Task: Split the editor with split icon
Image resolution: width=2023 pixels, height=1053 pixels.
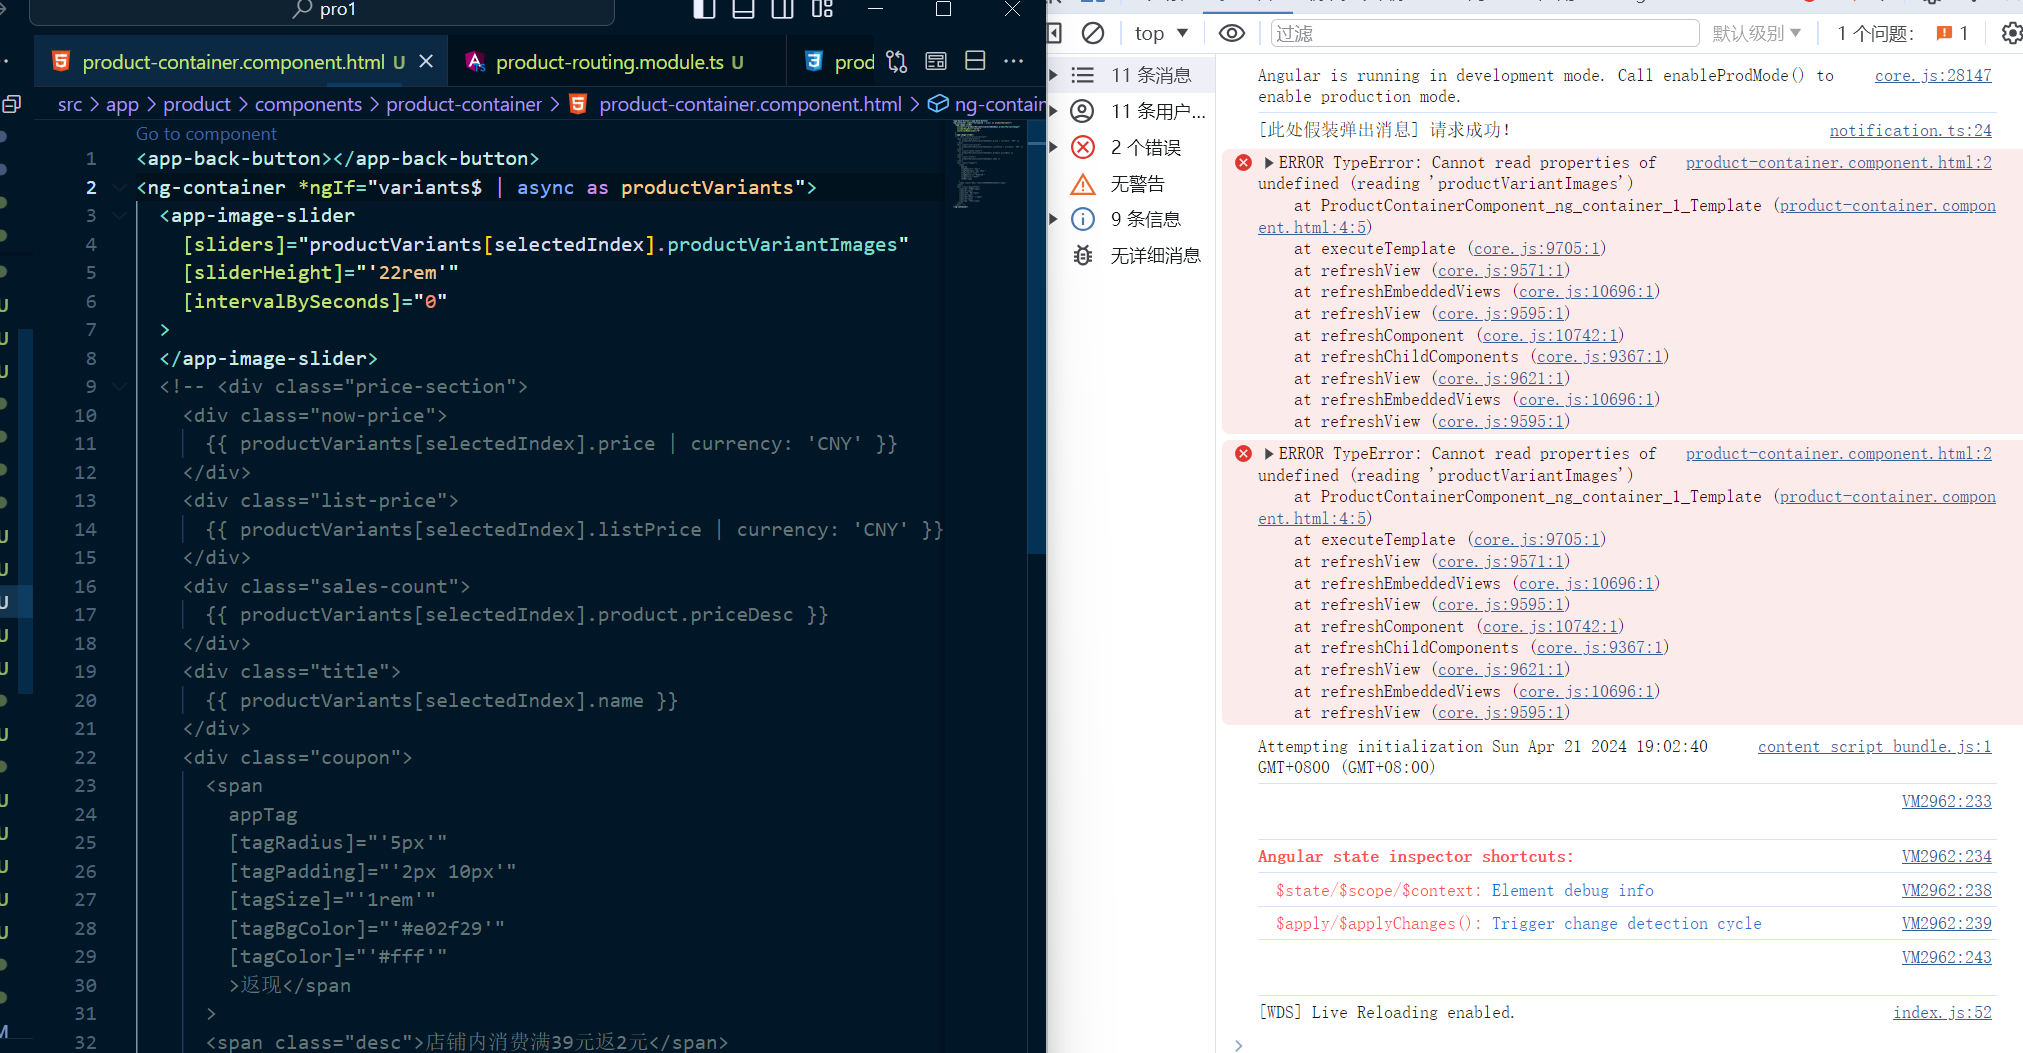Action: tap(975, 61)
